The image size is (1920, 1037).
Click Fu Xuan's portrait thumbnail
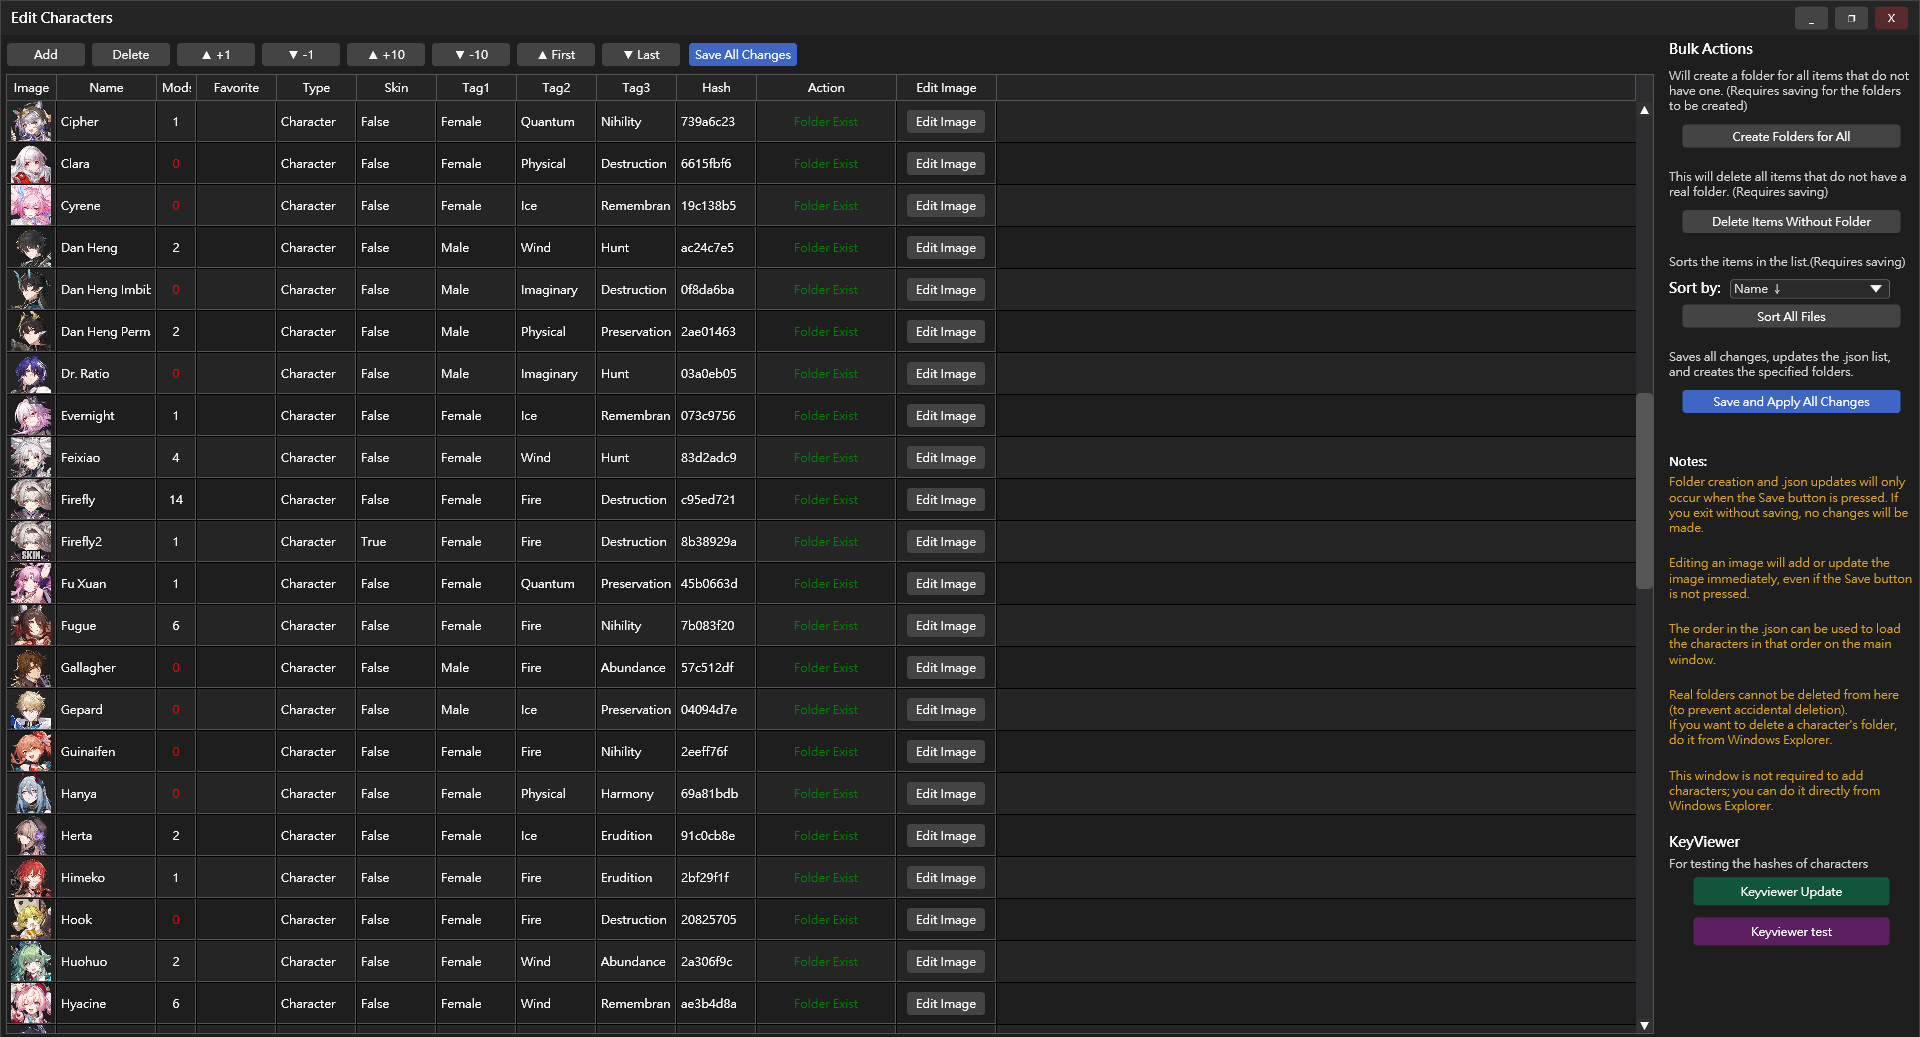click(x=31, y=584)
